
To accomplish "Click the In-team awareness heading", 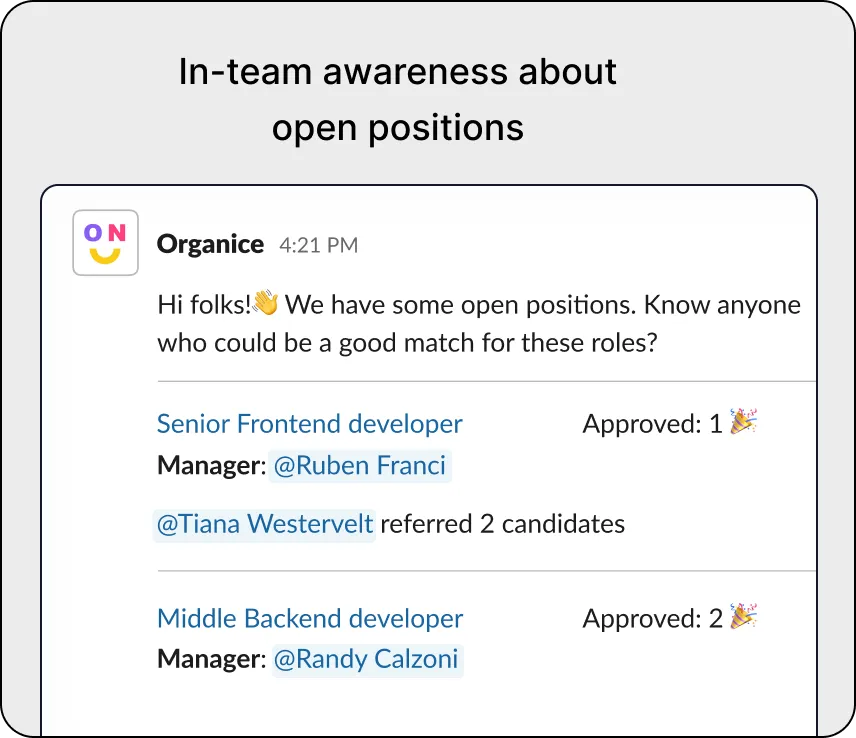I will point(398,97).
